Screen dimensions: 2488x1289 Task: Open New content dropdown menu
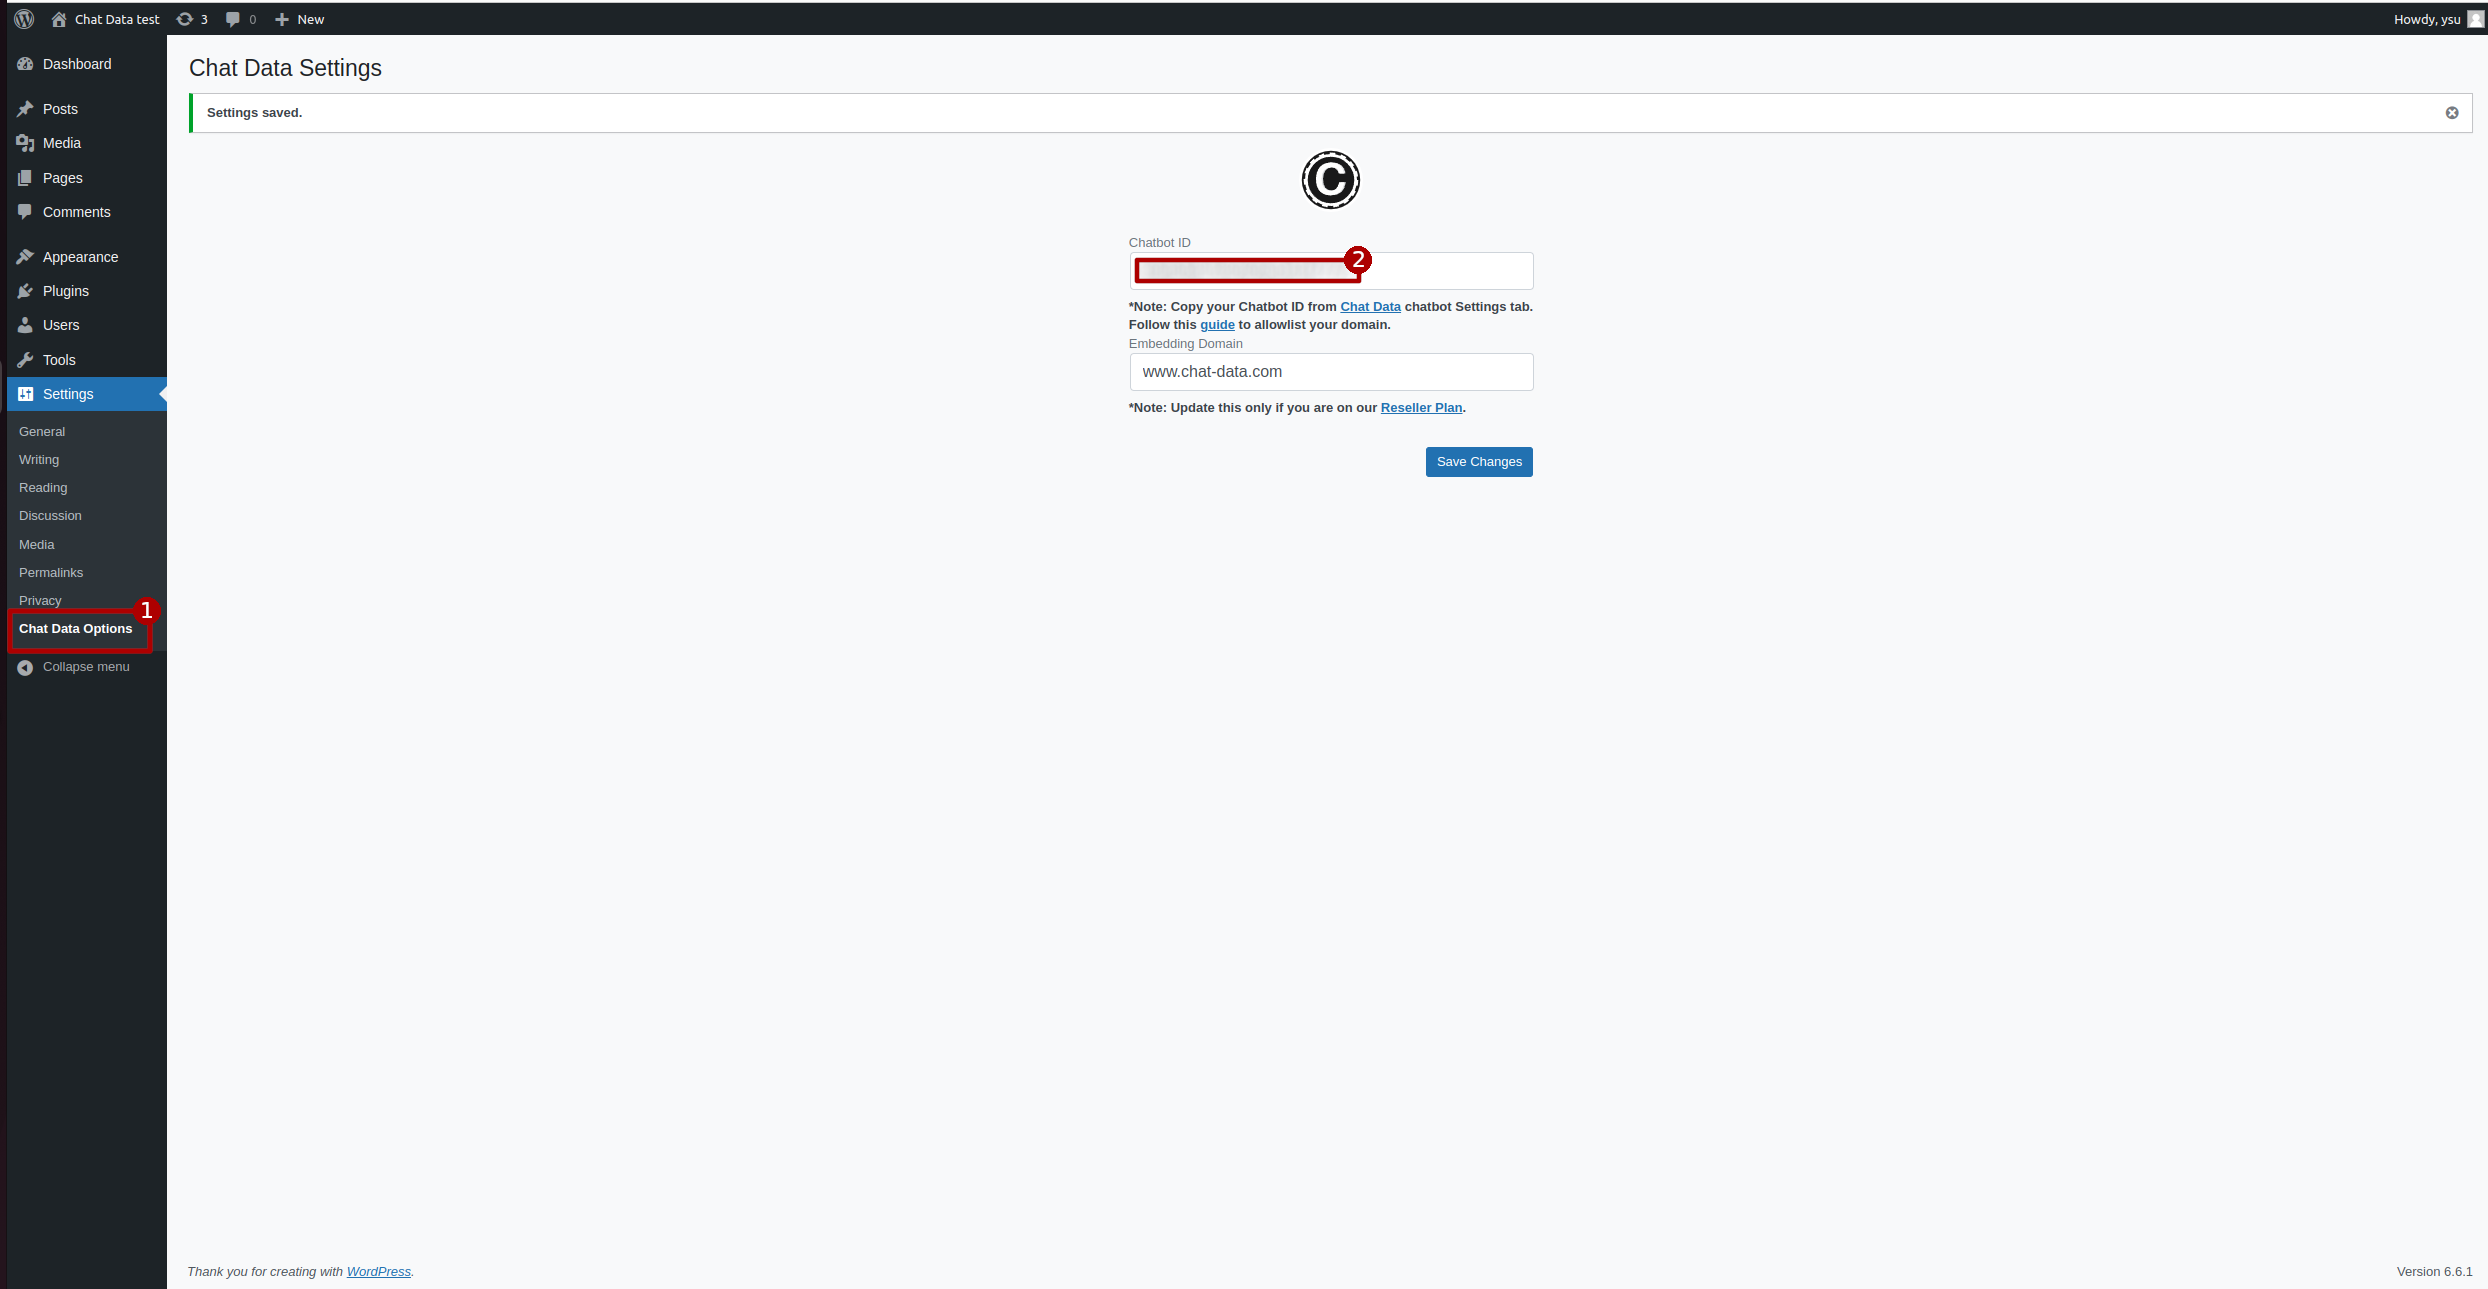(299, 18)
